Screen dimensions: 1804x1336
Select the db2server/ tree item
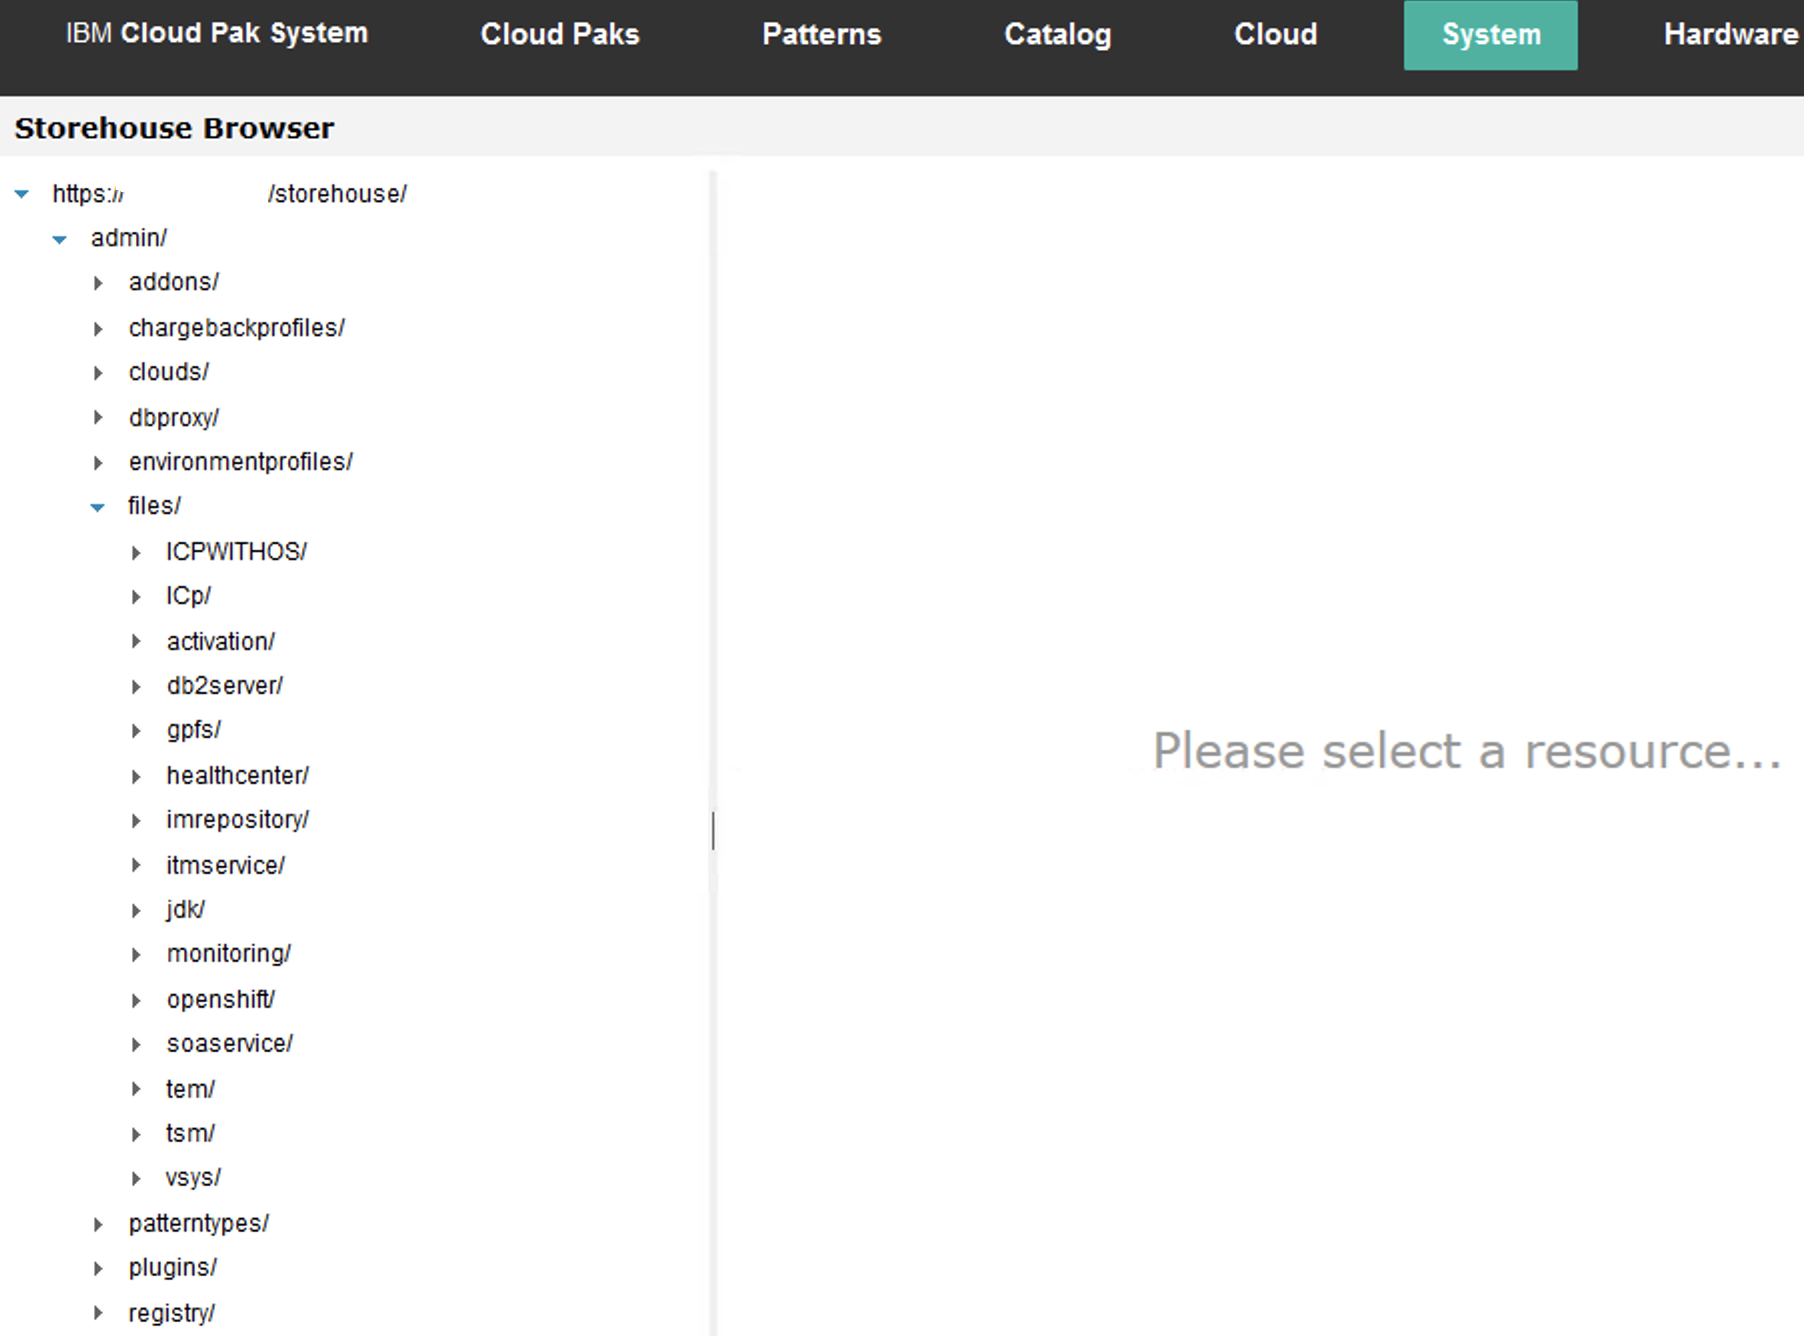click(x=225, y=686)
